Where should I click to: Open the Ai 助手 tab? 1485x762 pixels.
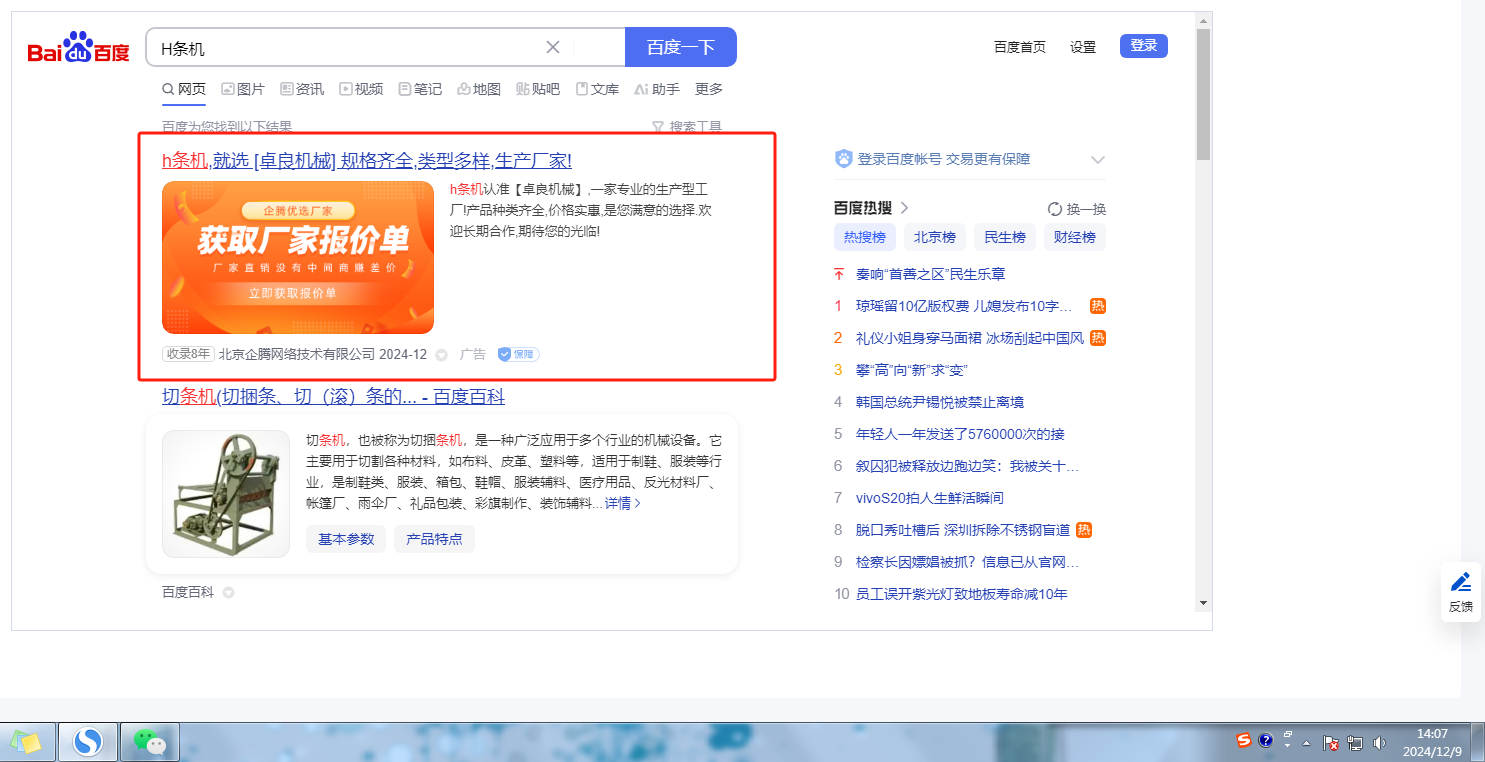[x=657, y=89]
